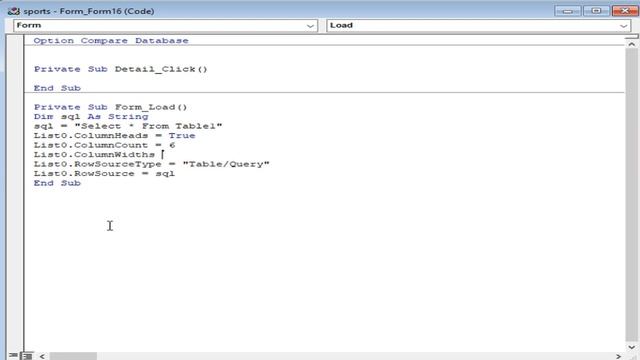Click 'End Sub' after Detail_Click
The height and width of the screenshot is (360, 640).
pyautogui.click(x=57, y=88)
